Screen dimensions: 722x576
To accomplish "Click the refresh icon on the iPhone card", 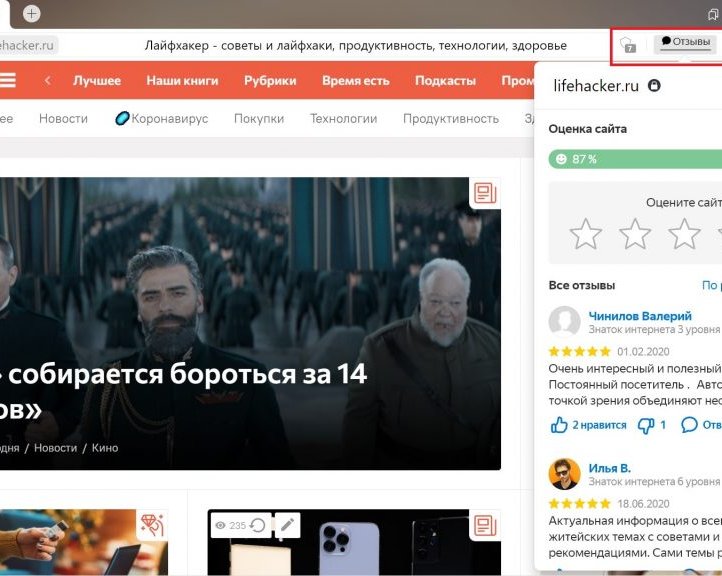I will pos(259,525).
